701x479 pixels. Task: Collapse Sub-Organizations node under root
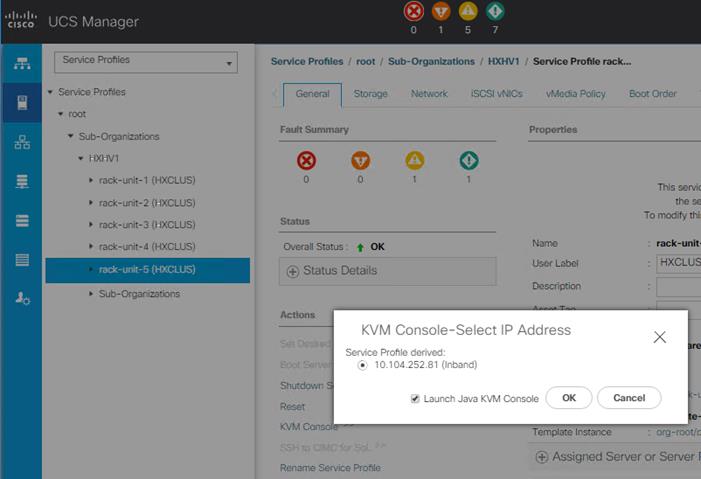click(70, 136)
